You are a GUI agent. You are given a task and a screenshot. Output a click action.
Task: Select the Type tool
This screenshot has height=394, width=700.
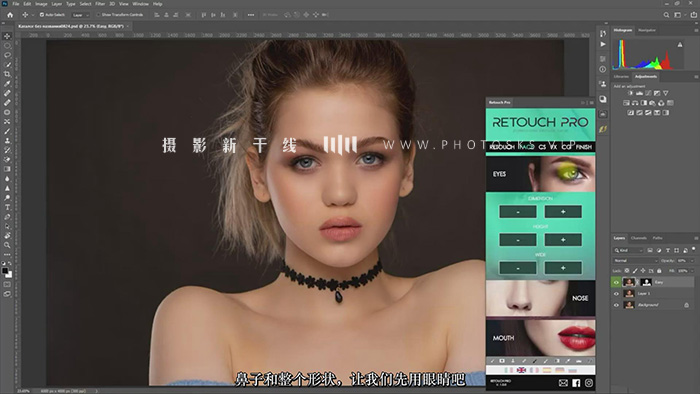(x=7, y=207)
